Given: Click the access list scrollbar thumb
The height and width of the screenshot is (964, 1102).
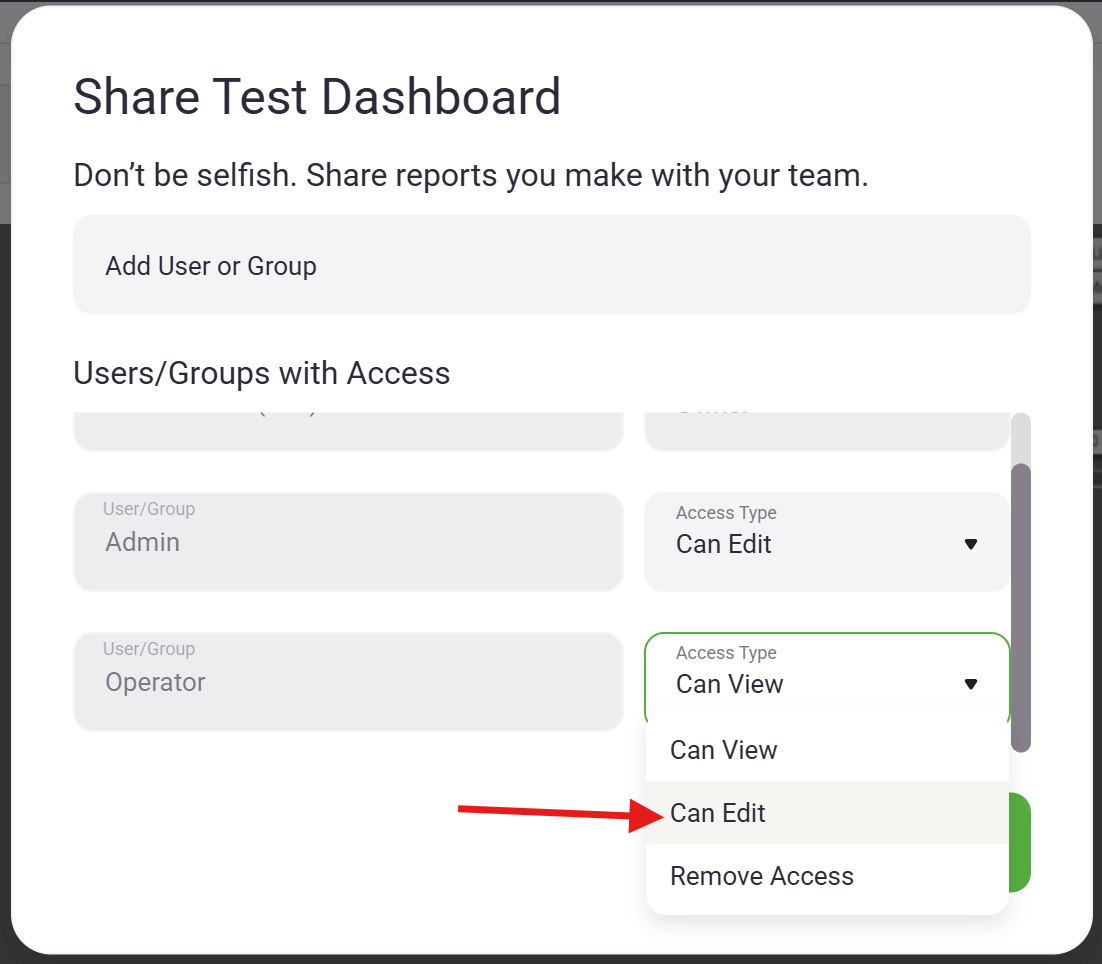Looking at the screenshot, I should 1021,607.
